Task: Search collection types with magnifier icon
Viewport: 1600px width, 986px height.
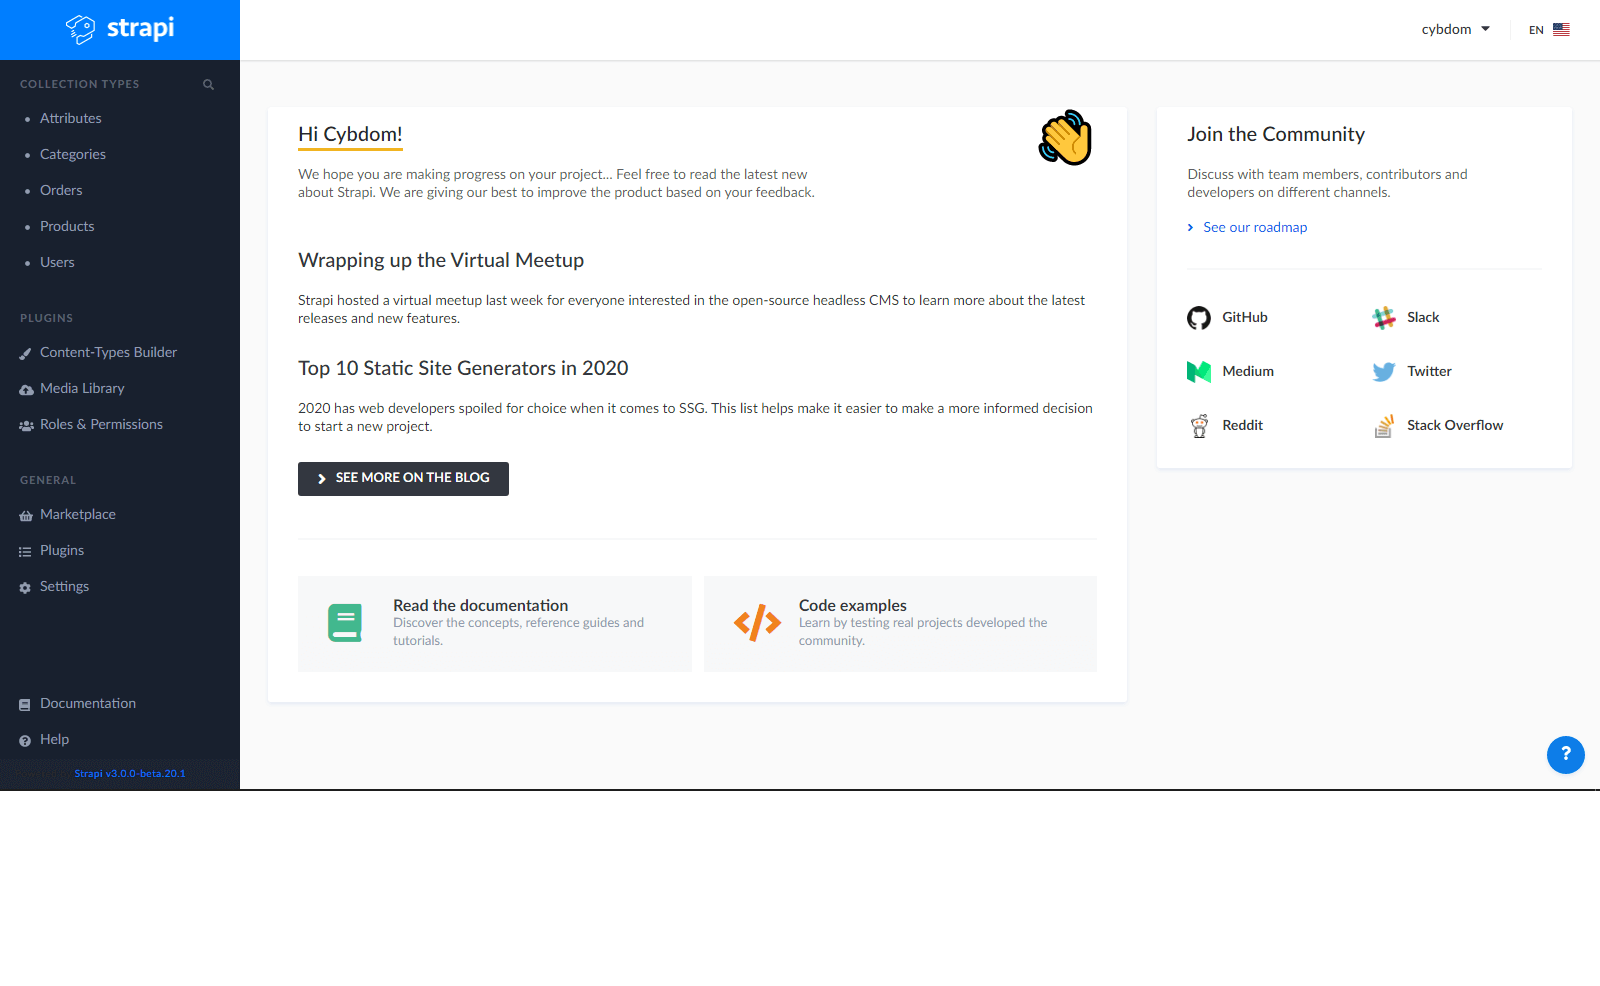Action: (x=208, y=84)
